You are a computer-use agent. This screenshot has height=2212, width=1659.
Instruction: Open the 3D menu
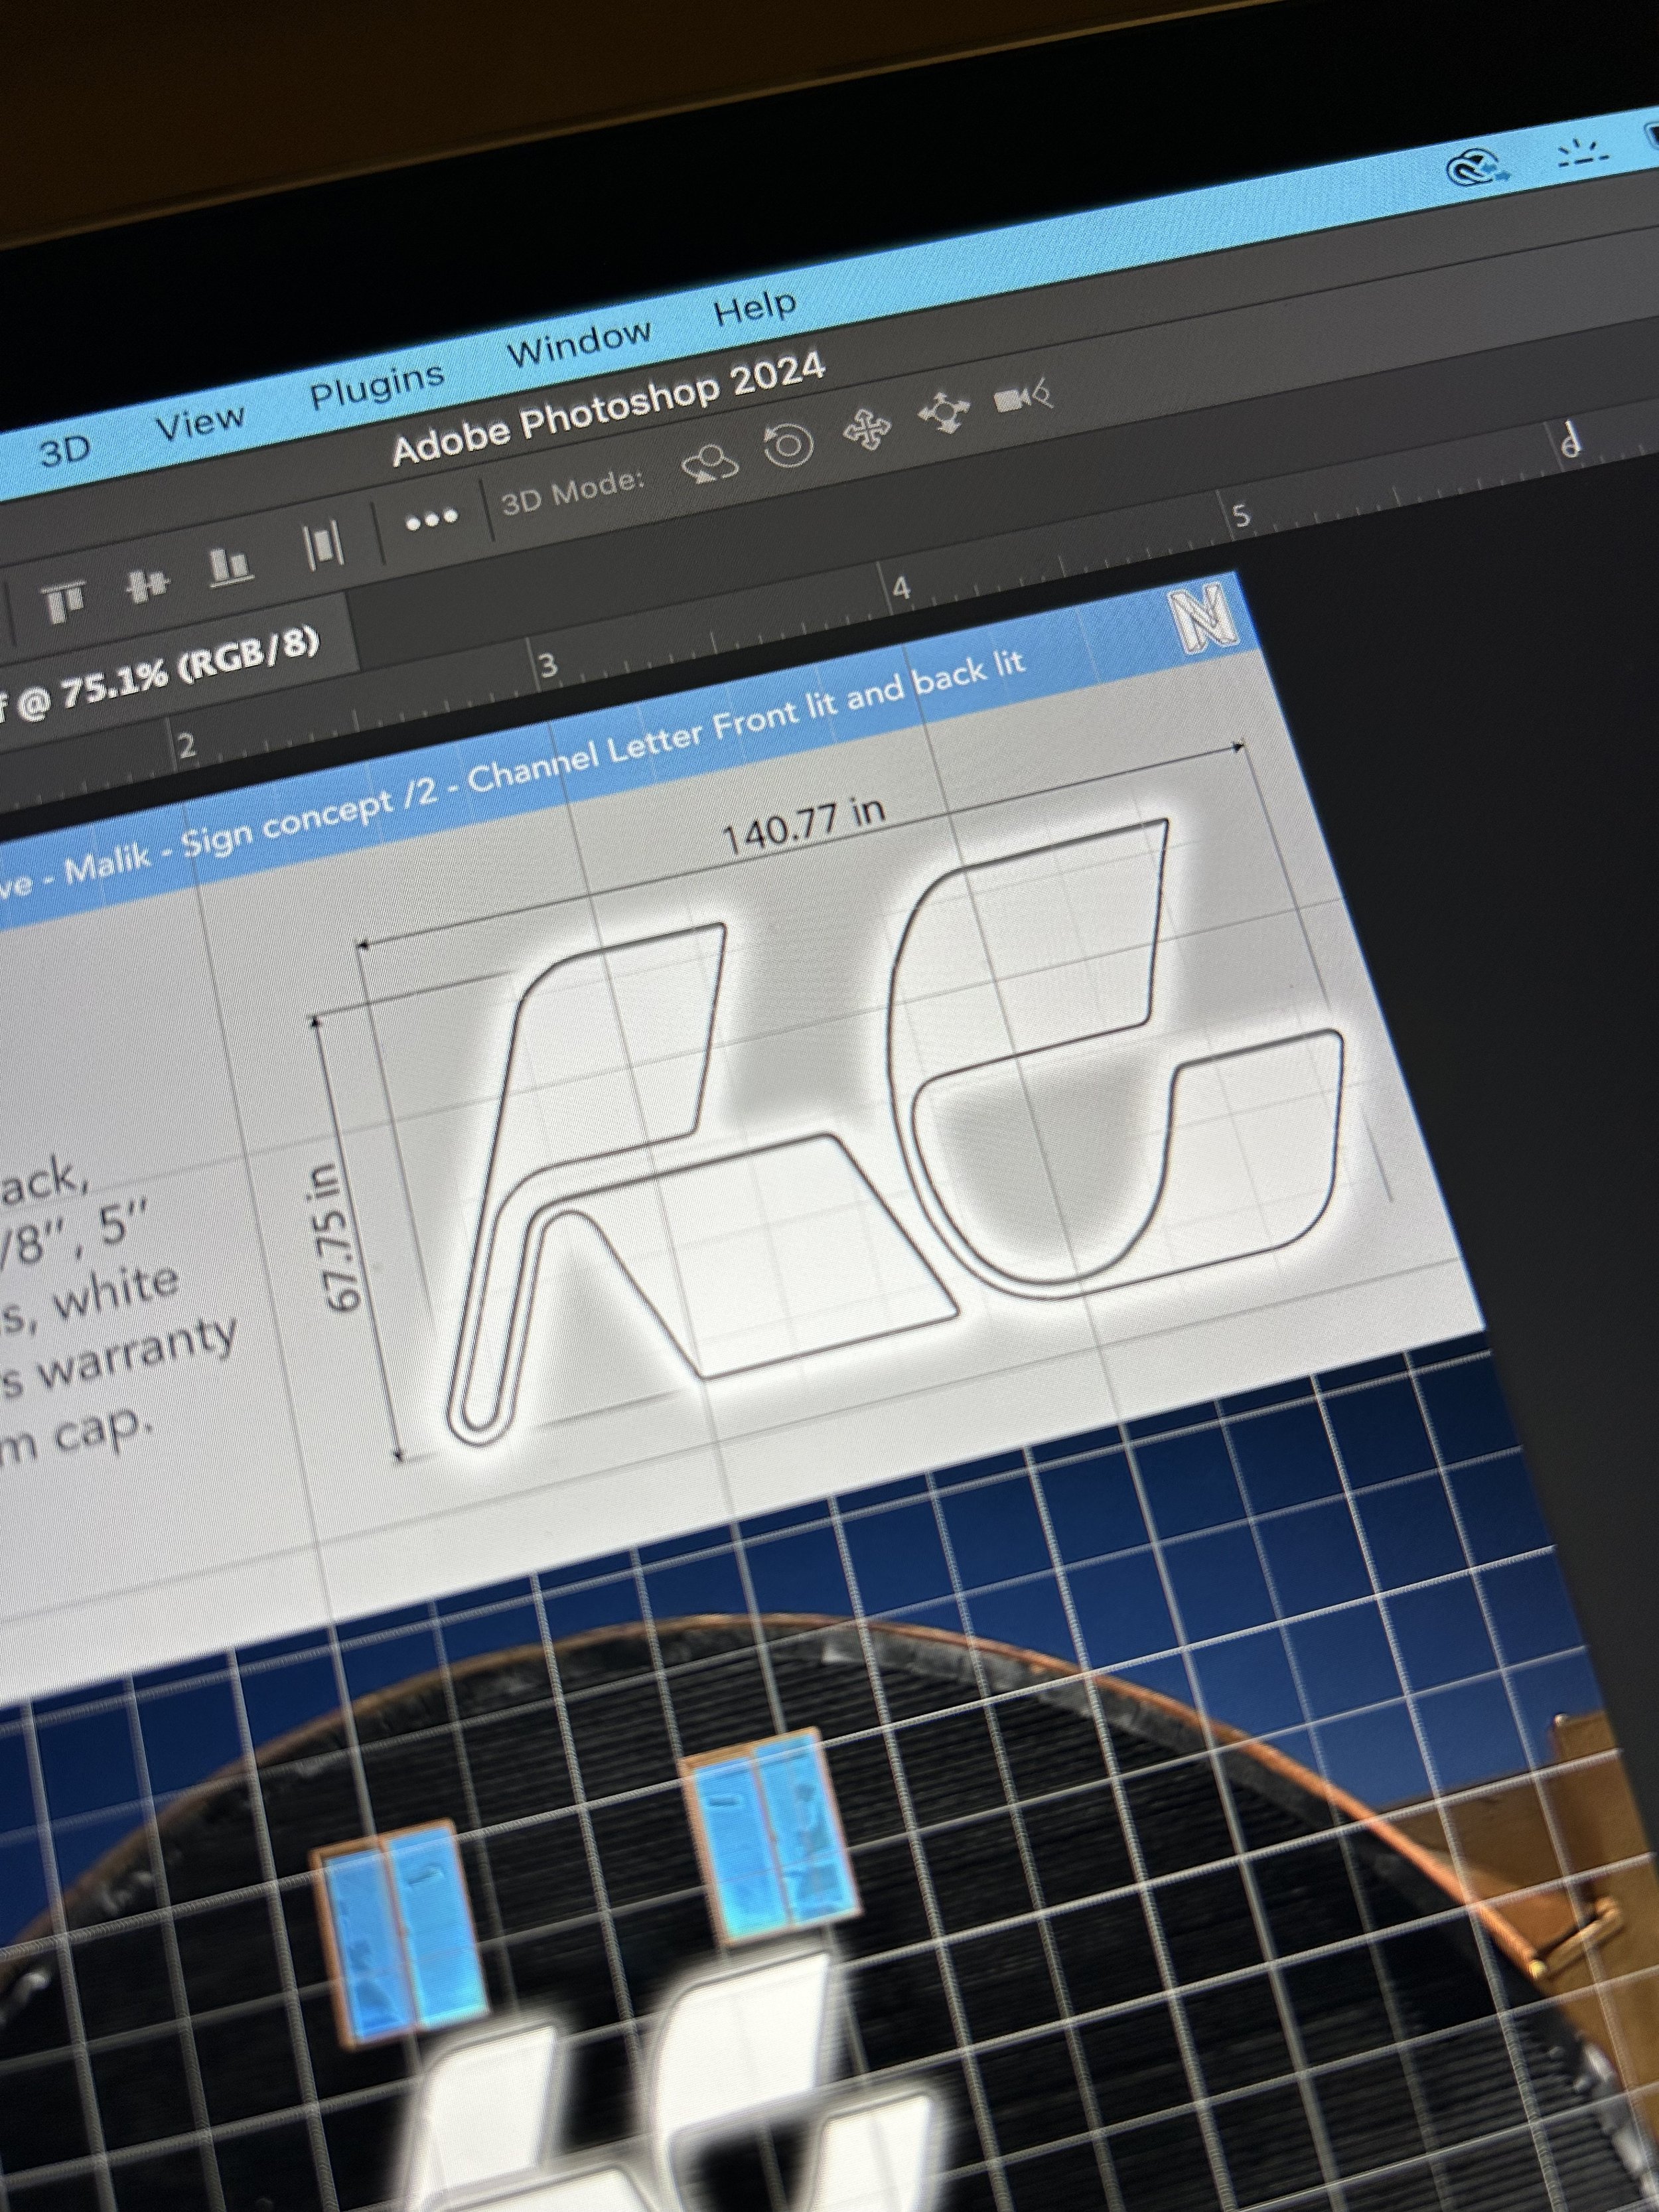coord(65,451)
